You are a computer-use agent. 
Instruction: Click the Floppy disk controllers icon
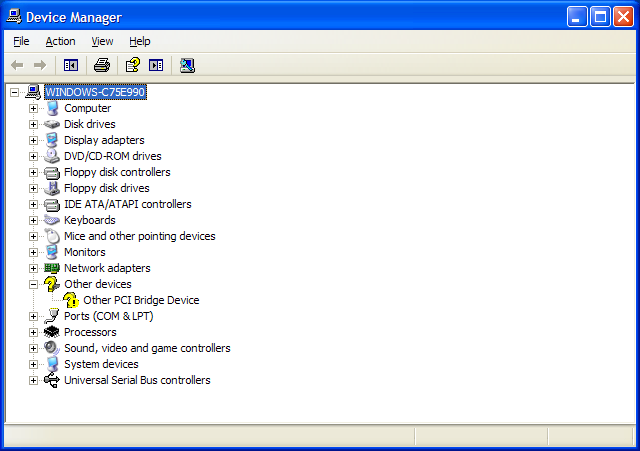coord(52,172)
